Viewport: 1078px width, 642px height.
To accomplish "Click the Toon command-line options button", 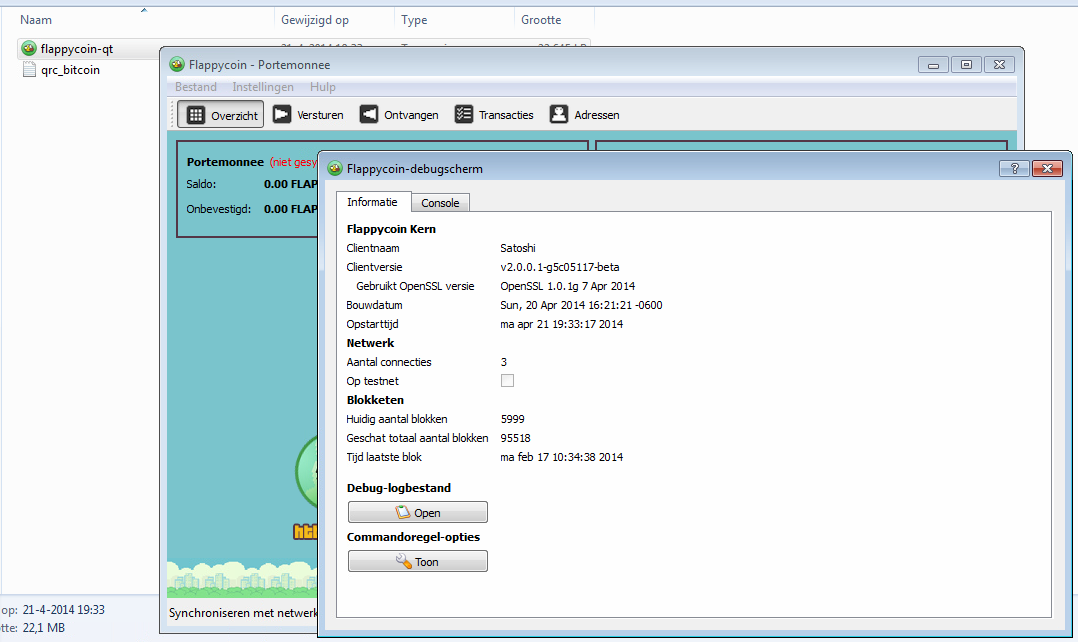I will coord(417,562).
